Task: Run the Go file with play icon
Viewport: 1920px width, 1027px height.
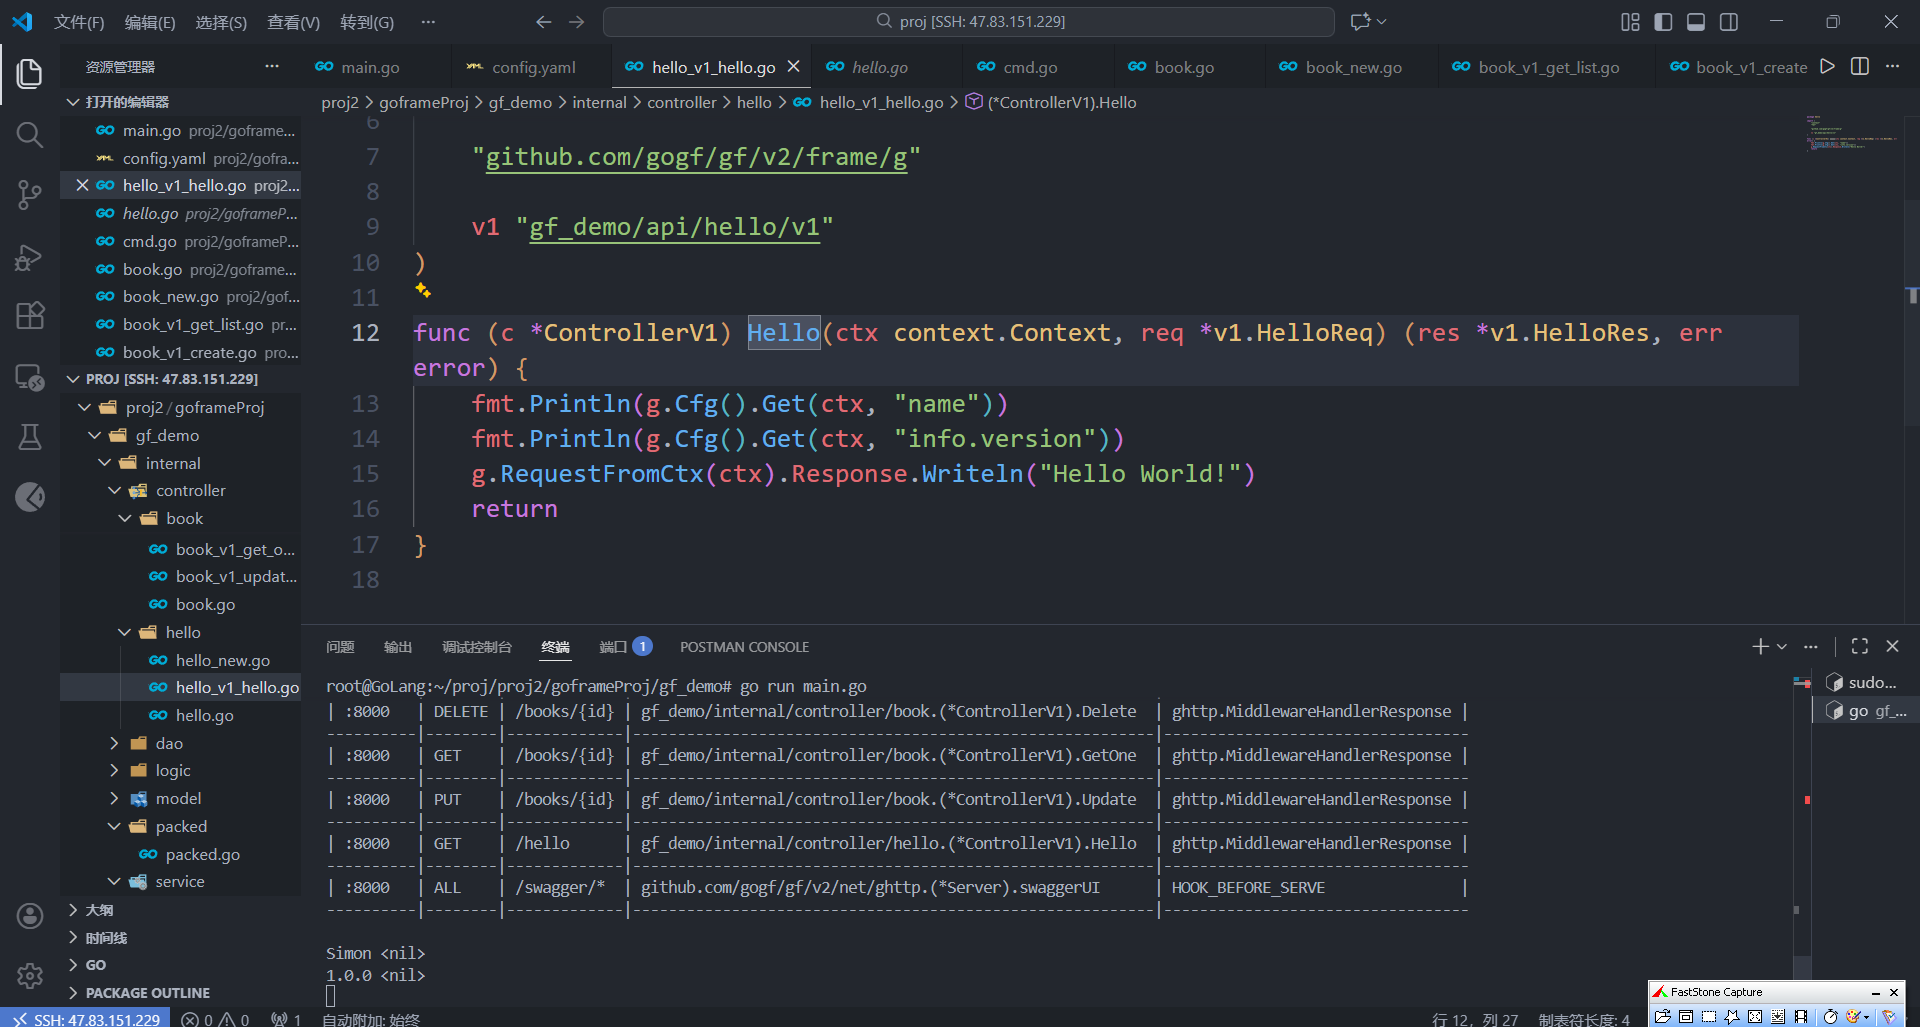Action: pyautogui.click(x=1827, y=67)
